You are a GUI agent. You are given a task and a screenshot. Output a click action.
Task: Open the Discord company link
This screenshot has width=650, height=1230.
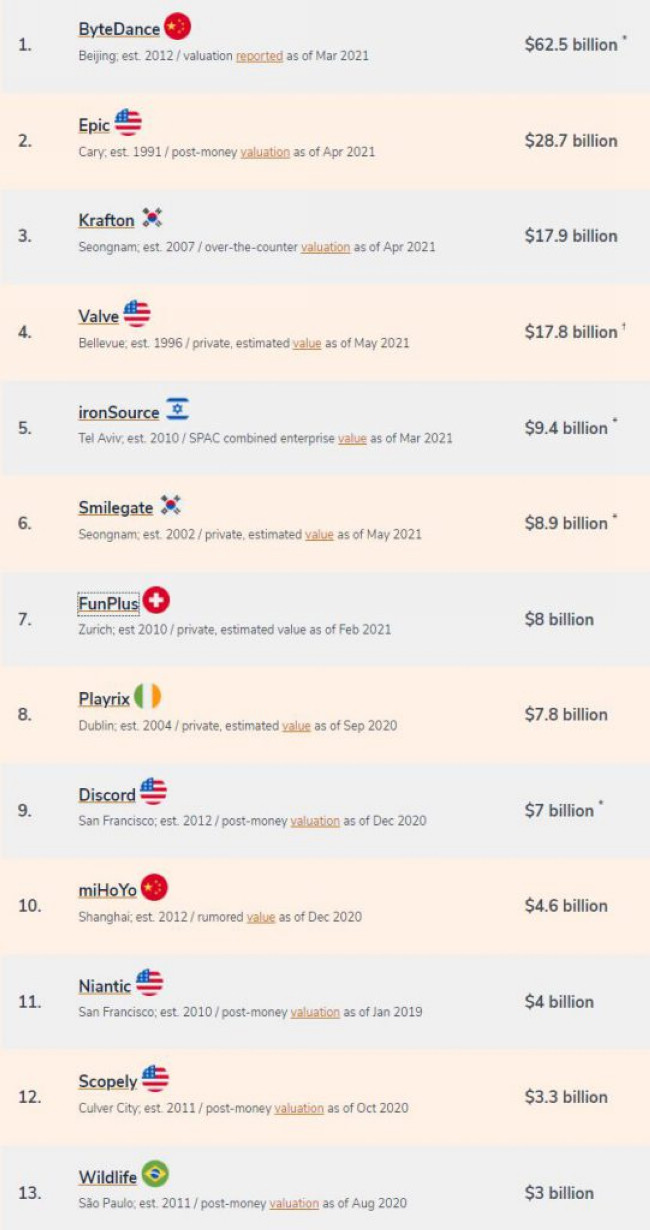tap(107, 794)
